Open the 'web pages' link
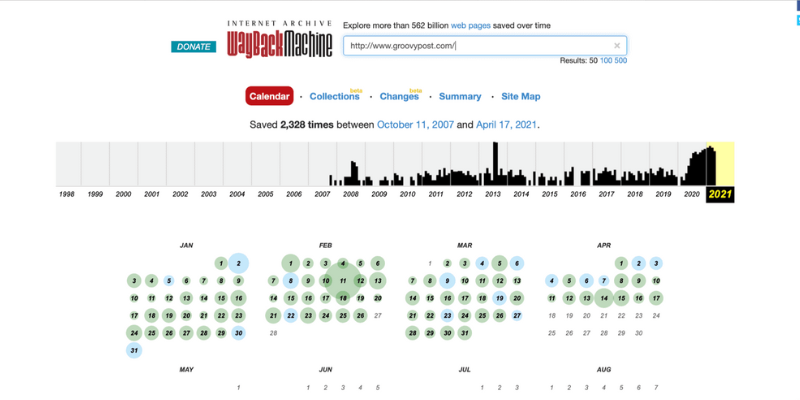The width and height of the screenshot is (800, 400). [470, 26]
